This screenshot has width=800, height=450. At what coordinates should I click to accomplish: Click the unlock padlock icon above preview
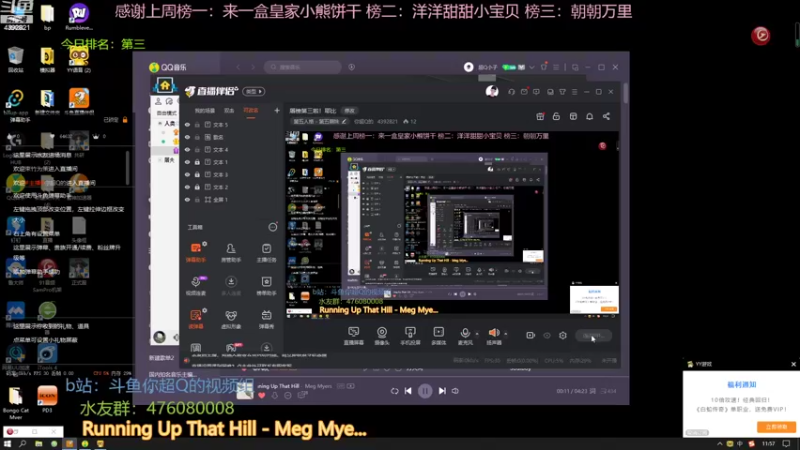click(556, 116)
